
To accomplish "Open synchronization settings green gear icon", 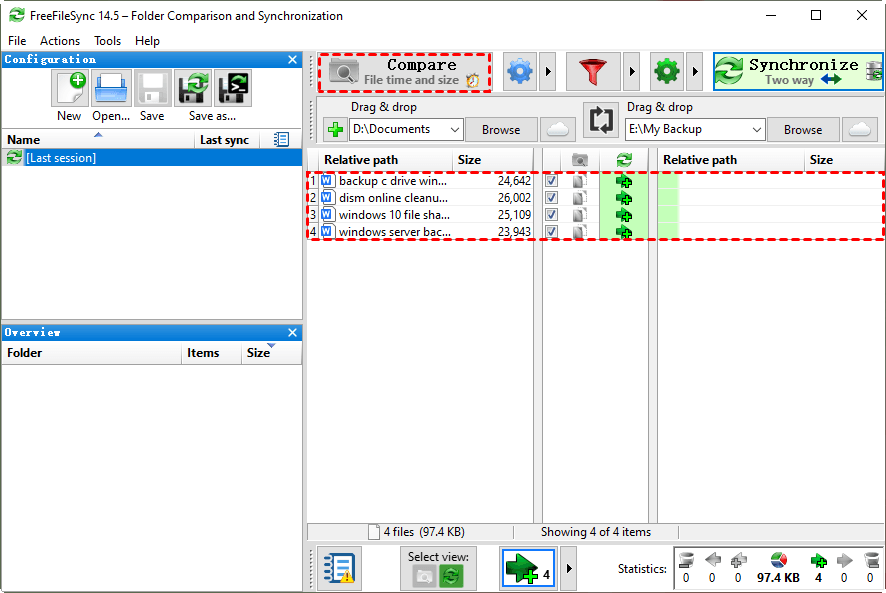I will (x=667, y=72).
